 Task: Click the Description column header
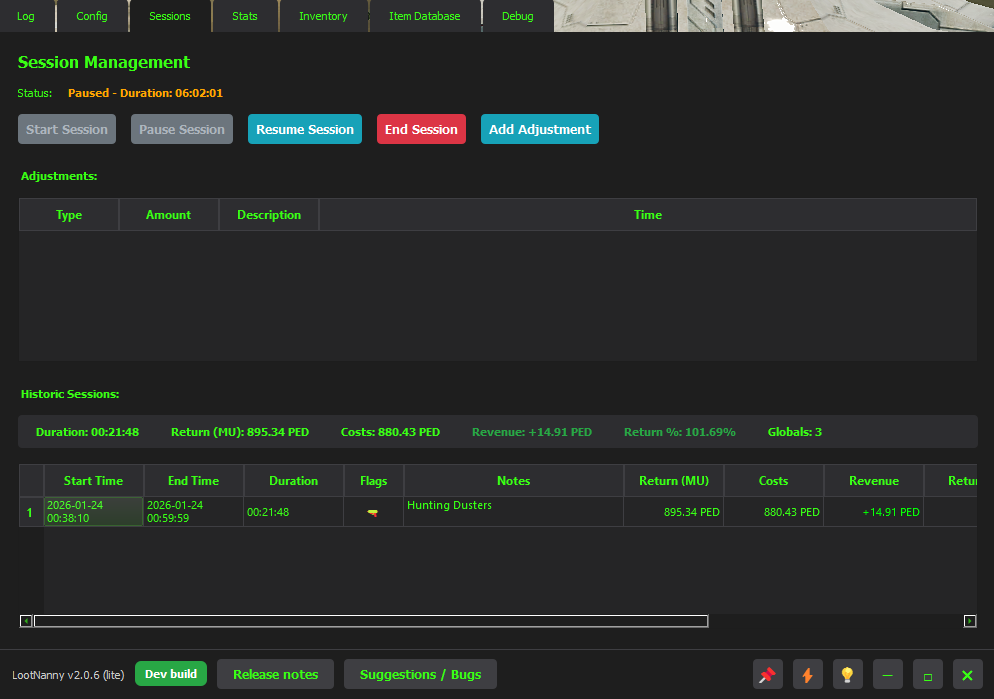(269, 215)
